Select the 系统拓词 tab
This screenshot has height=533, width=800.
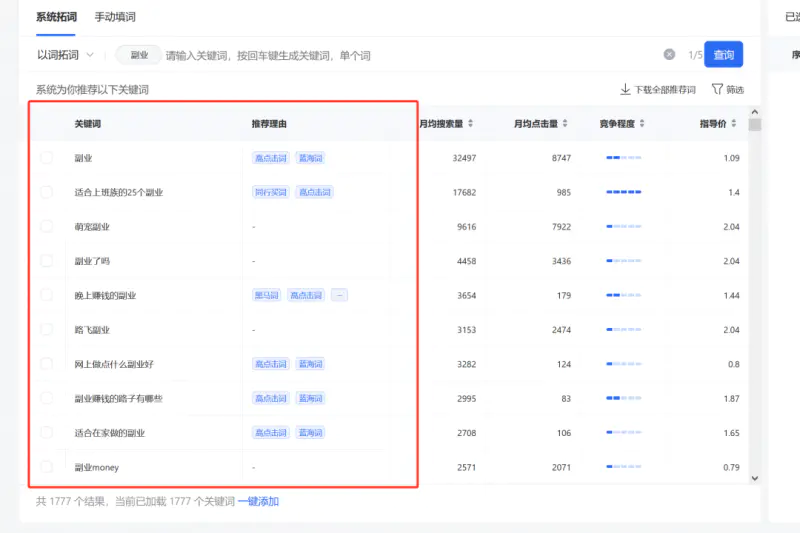56,17
